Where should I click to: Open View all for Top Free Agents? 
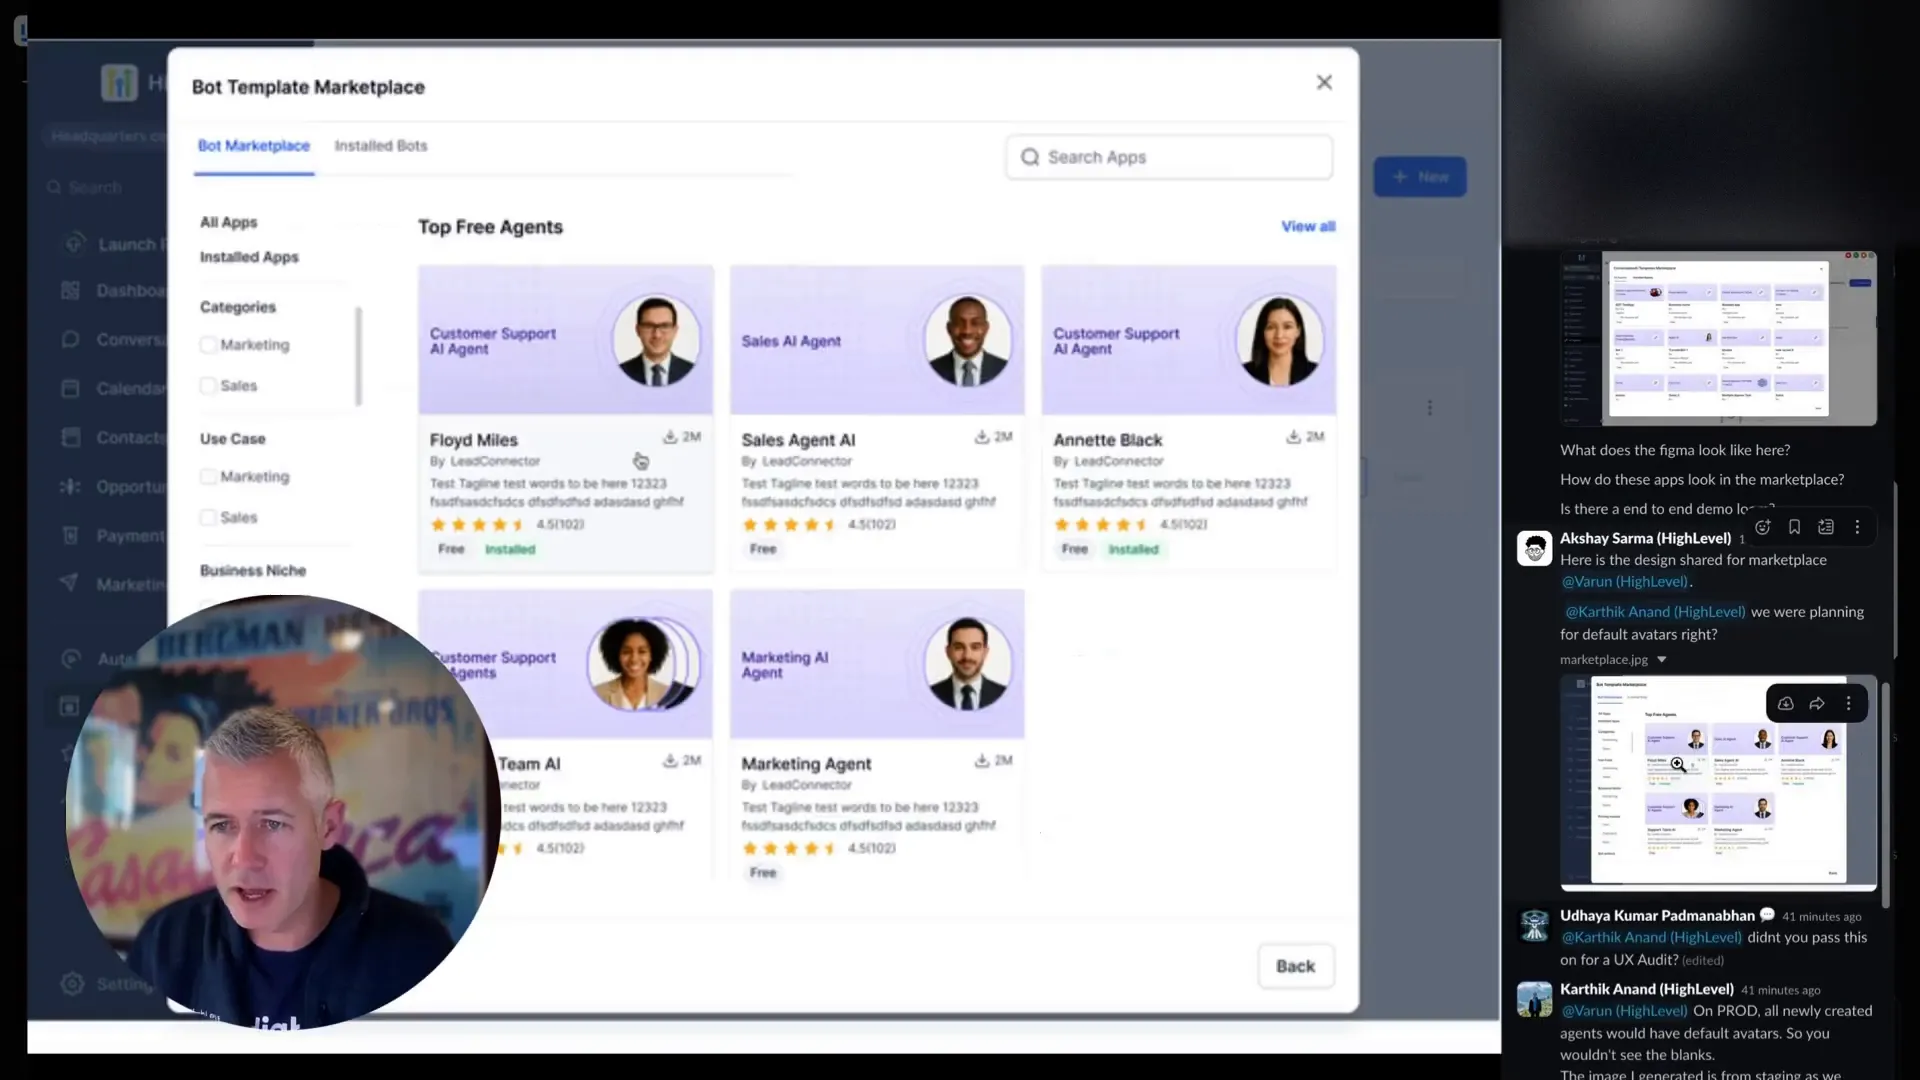[1308, 227]
